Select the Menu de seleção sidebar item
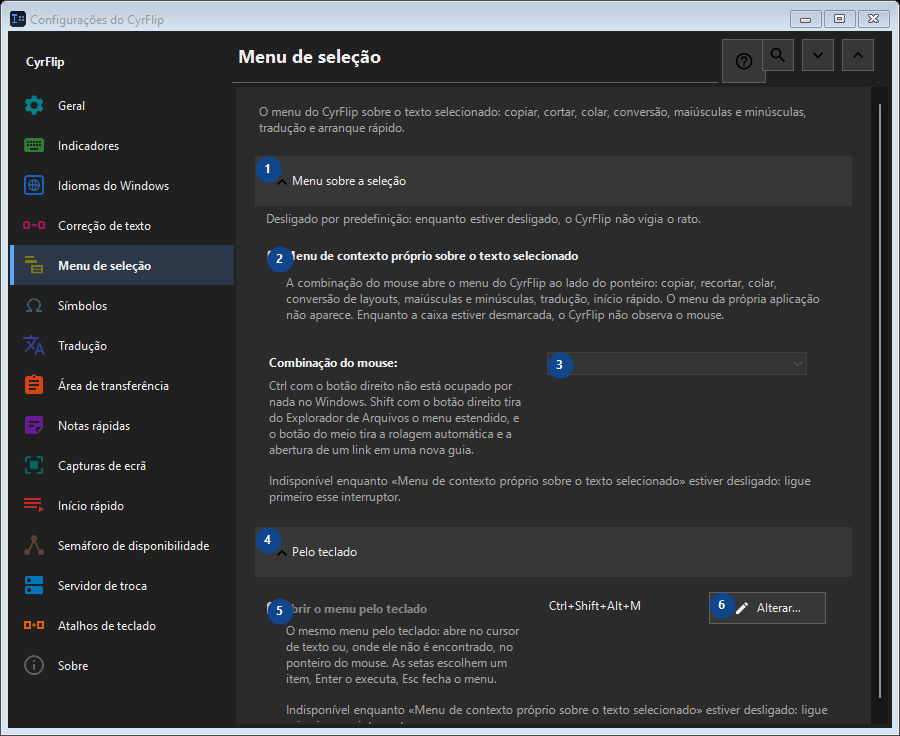 pos(122,265)
